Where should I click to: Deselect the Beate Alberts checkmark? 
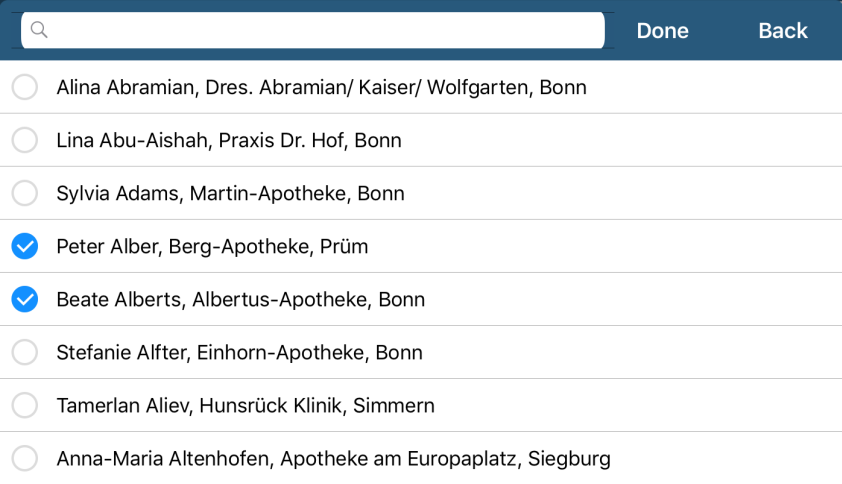[x=24, y=299]
